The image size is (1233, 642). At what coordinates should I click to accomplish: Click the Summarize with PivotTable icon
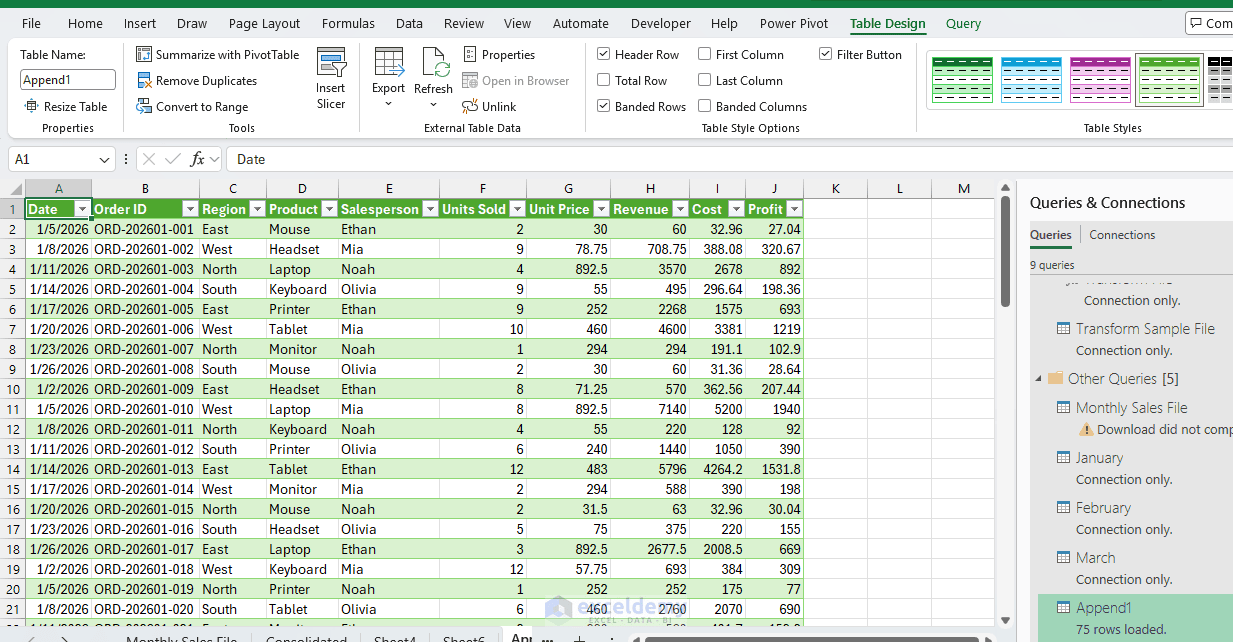click(x=144, y=55)
